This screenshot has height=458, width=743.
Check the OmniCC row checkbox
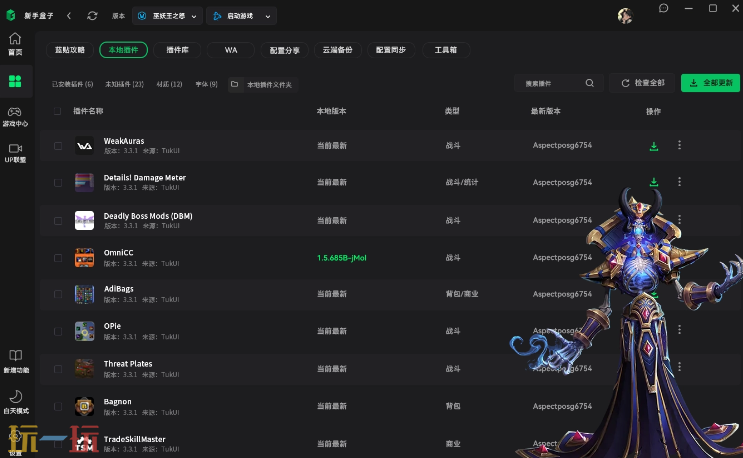click(x=58, y=258)
